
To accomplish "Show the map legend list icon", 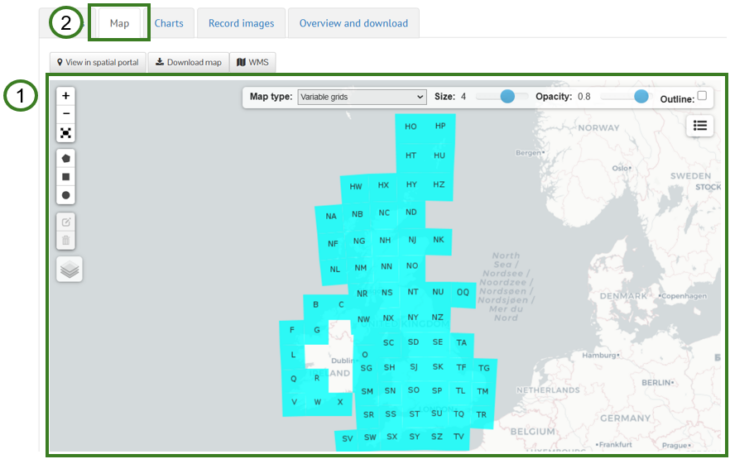I will coord(700,126).
